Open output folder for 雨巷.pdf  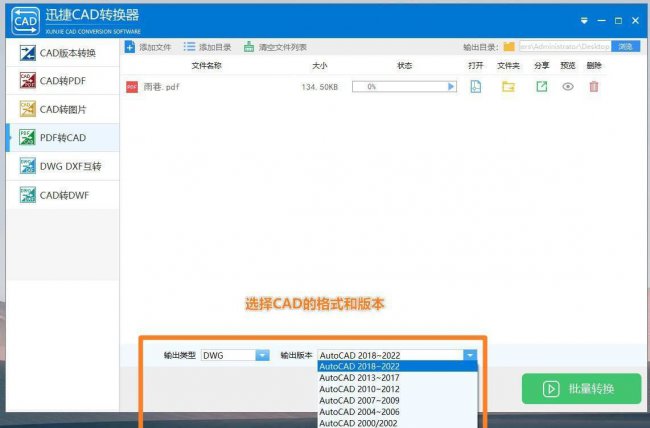click(508, 87)
